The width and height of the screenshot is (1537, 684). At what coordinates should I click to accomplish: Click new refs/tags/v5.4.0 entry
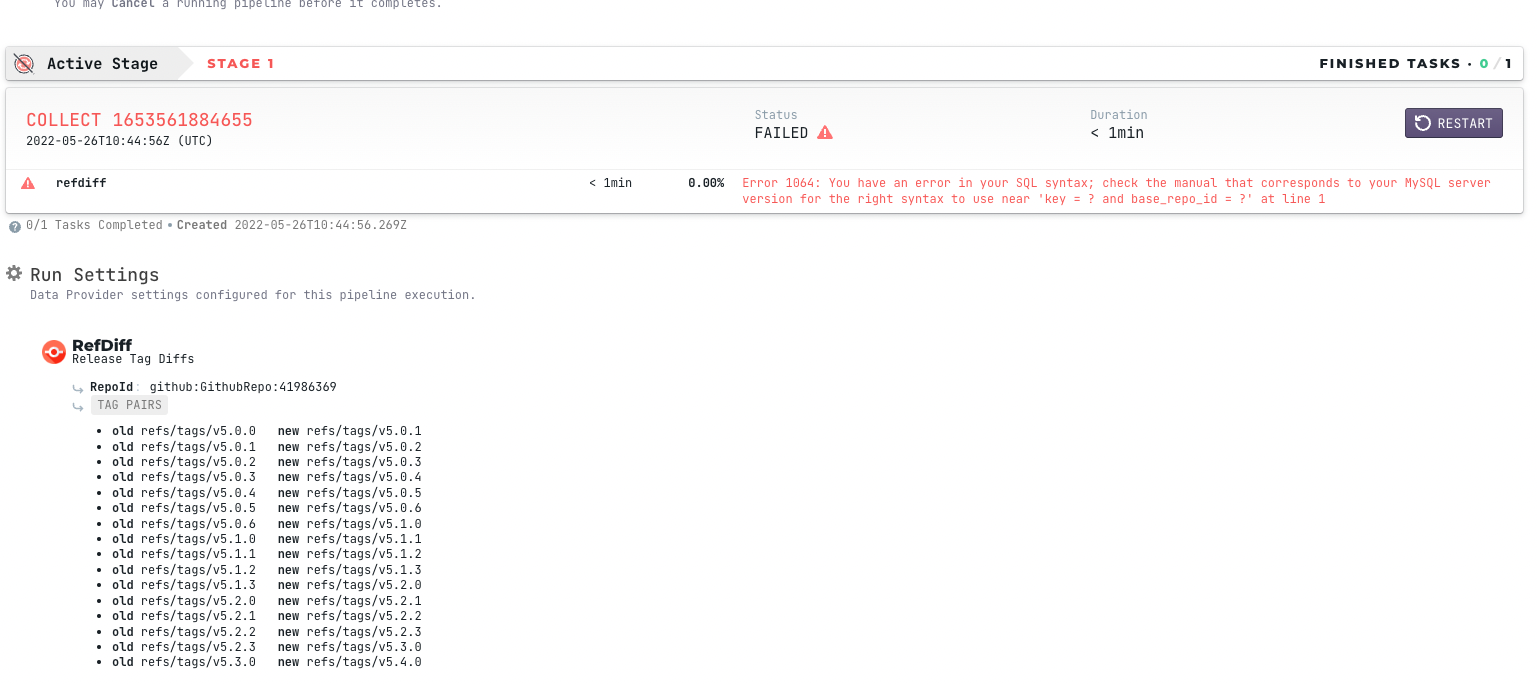350,662
